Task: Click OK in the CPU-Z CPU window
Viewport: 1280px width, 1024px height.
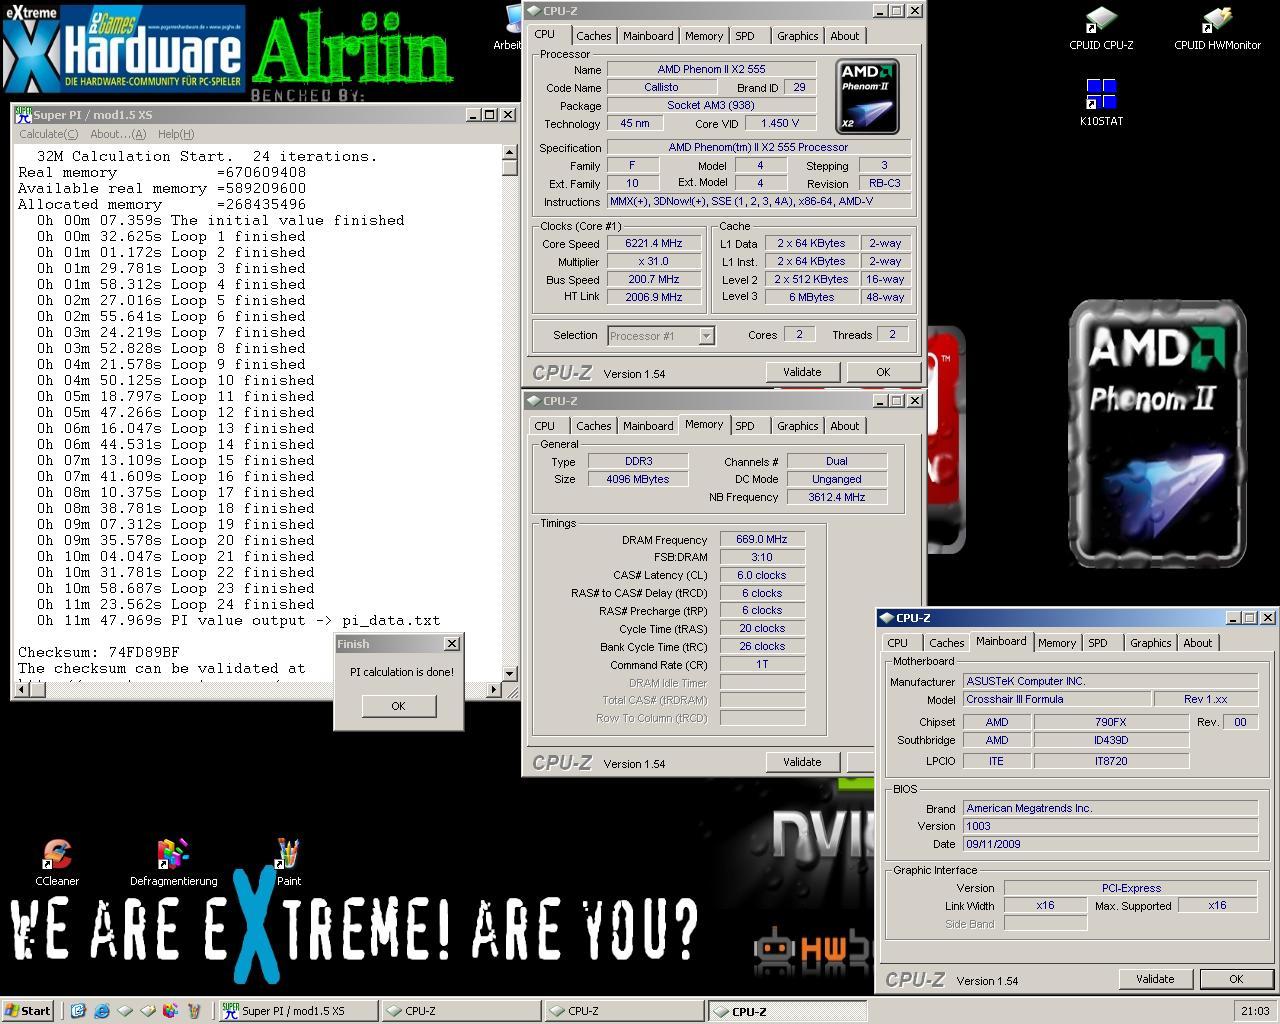Action: coord(883,372)
